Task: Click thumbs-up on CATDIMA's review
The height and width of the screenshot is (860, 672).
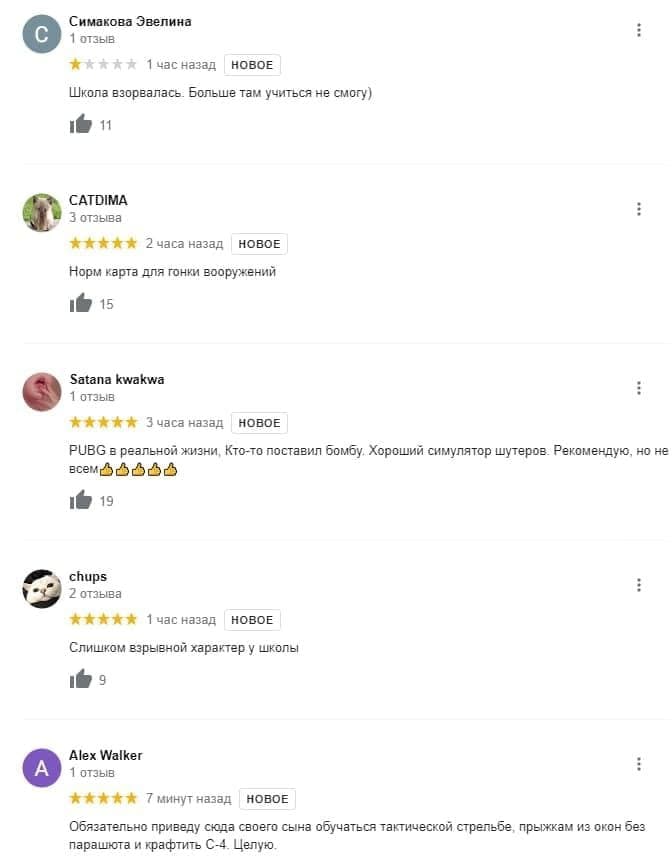Action: tap(81, 303)
